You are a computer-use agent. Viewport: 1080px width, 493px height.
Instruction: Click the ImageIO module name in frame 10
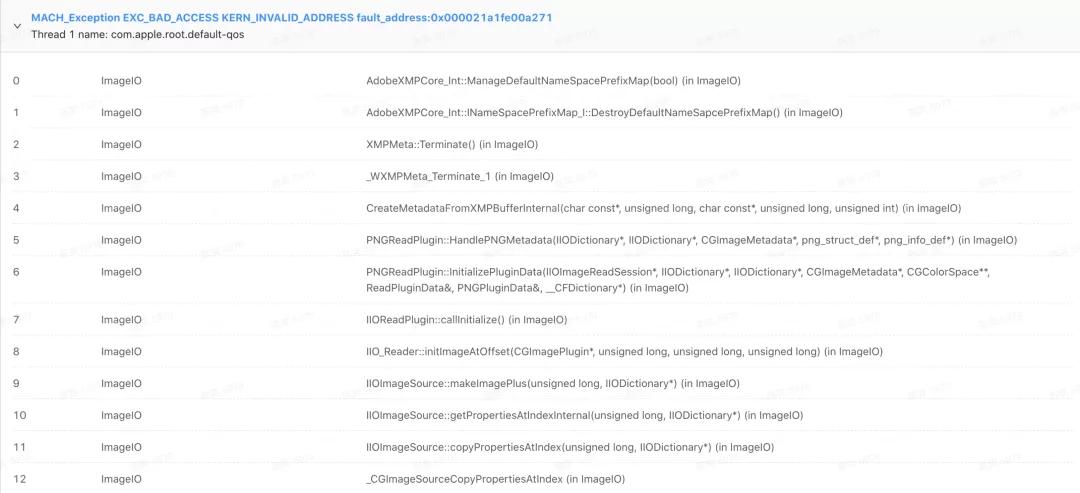point(121,416)
